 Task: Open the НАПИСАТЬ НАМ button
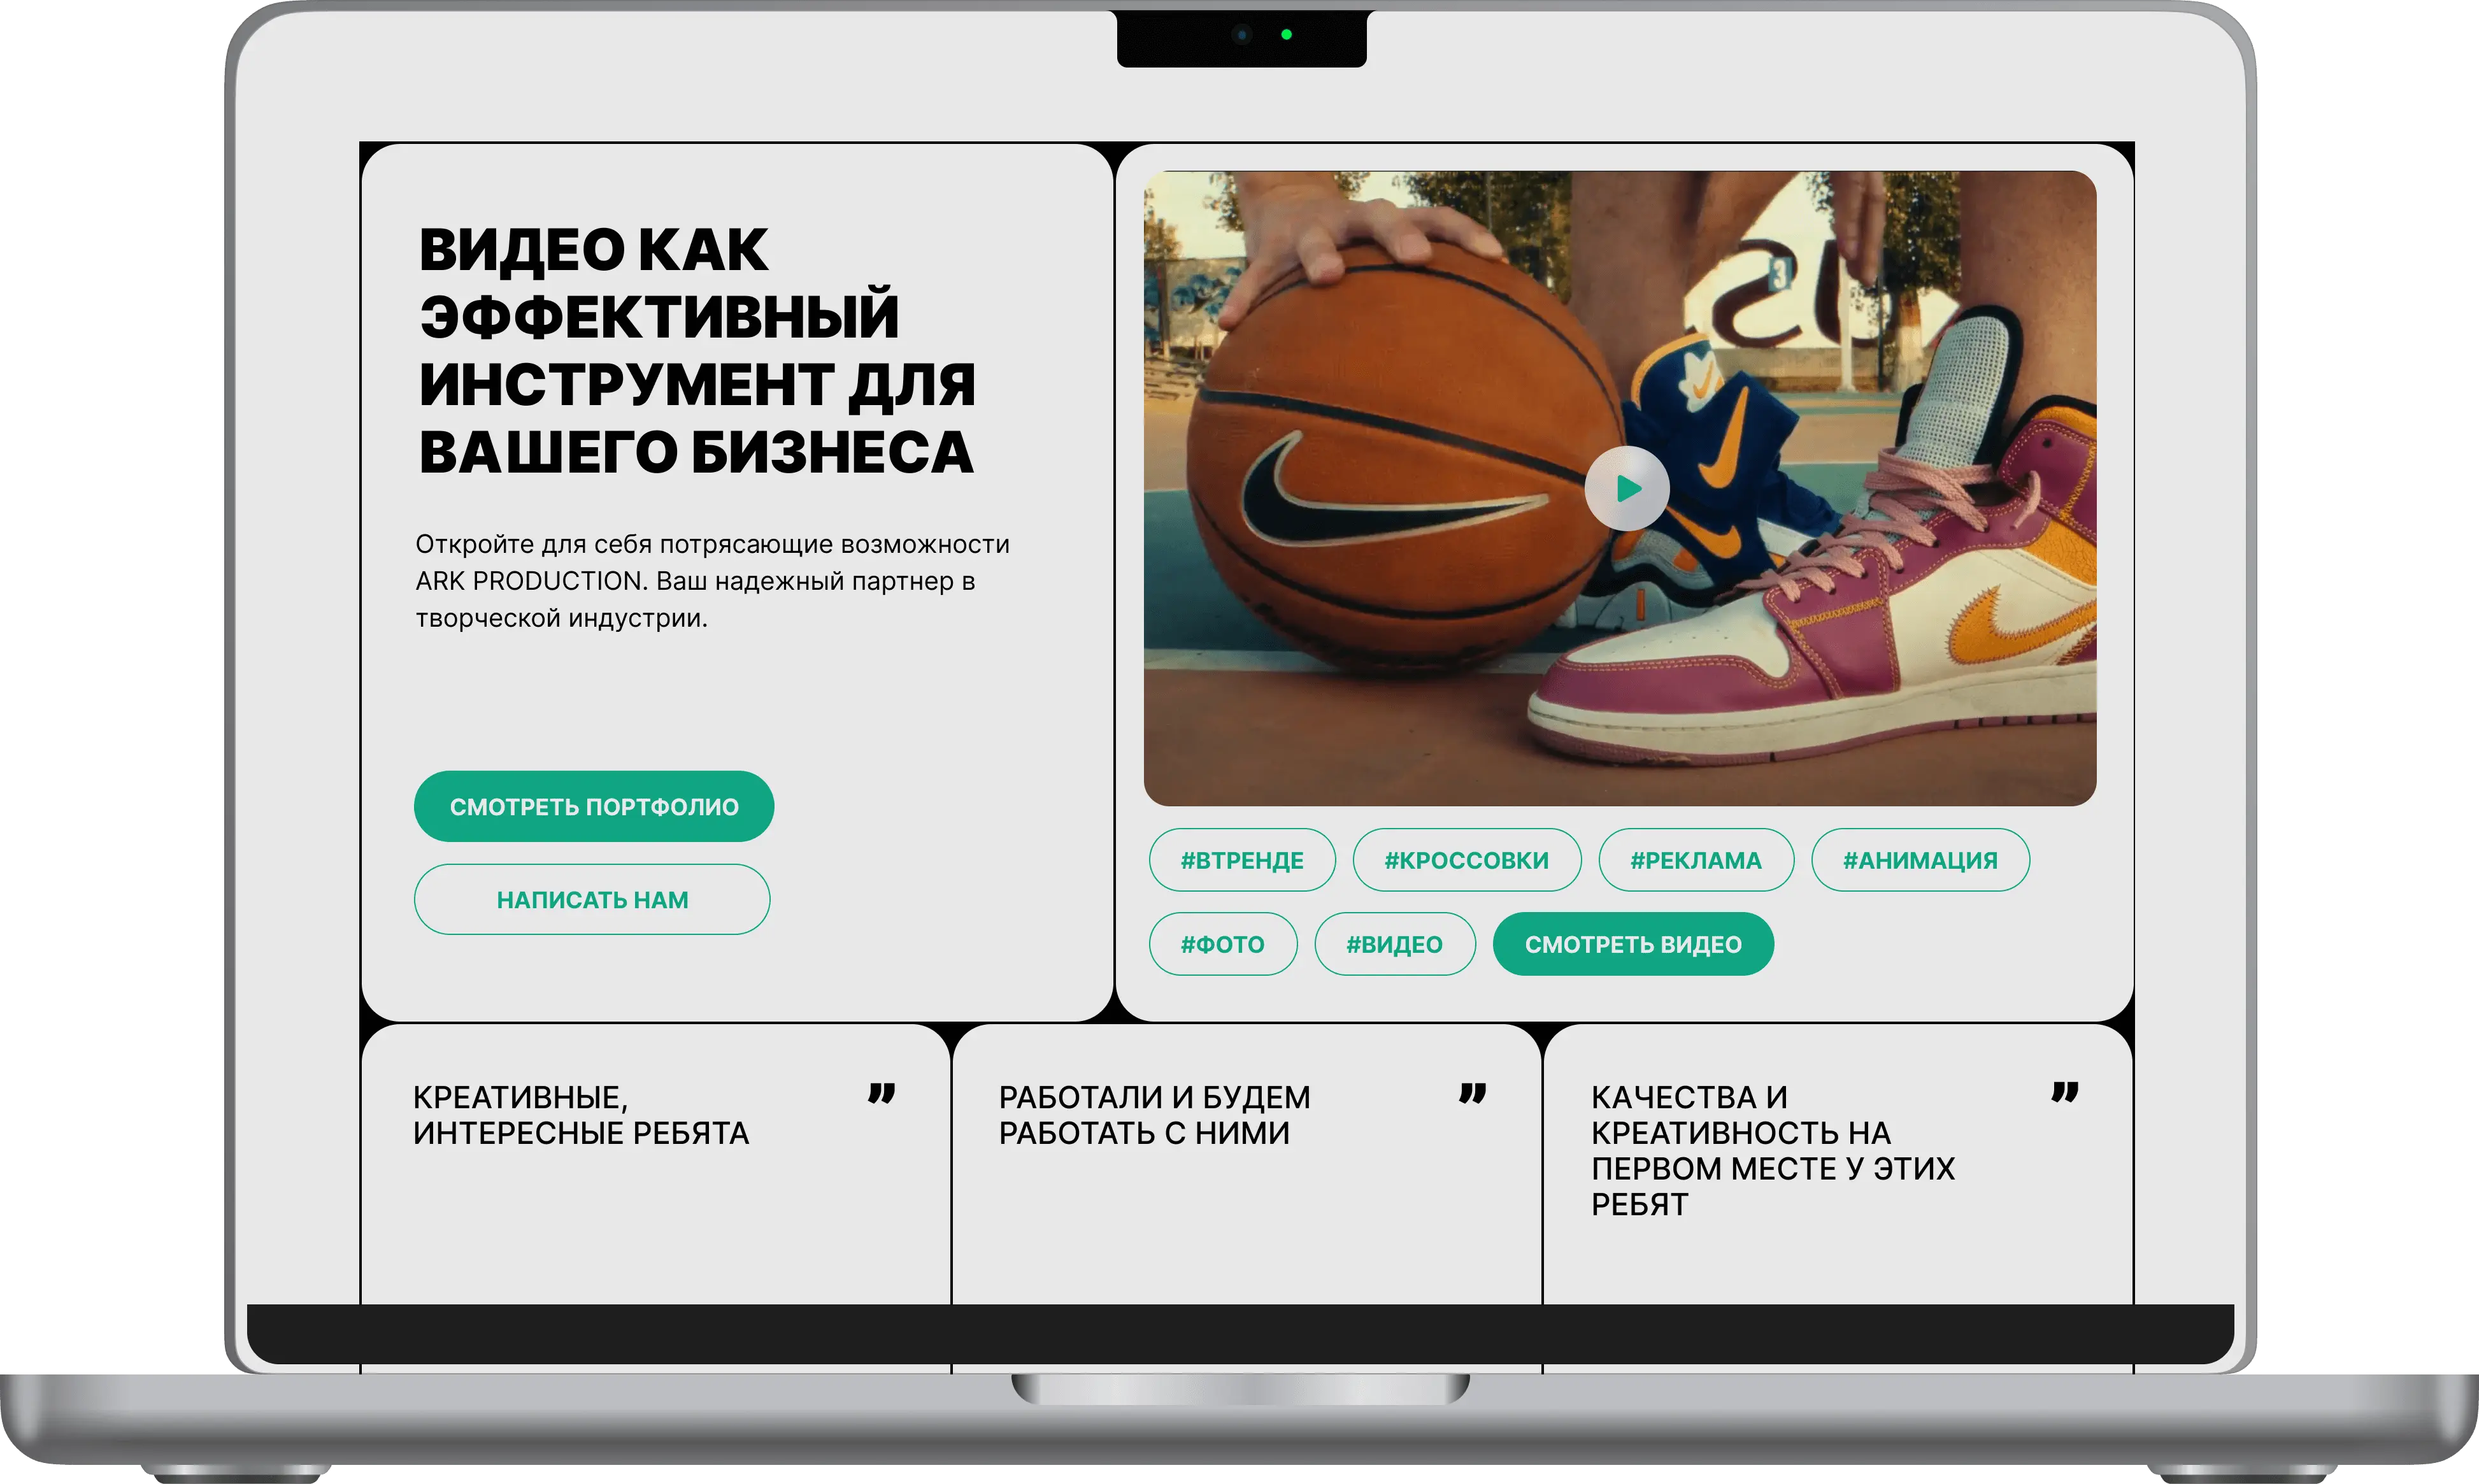click(x=592, y=899)
